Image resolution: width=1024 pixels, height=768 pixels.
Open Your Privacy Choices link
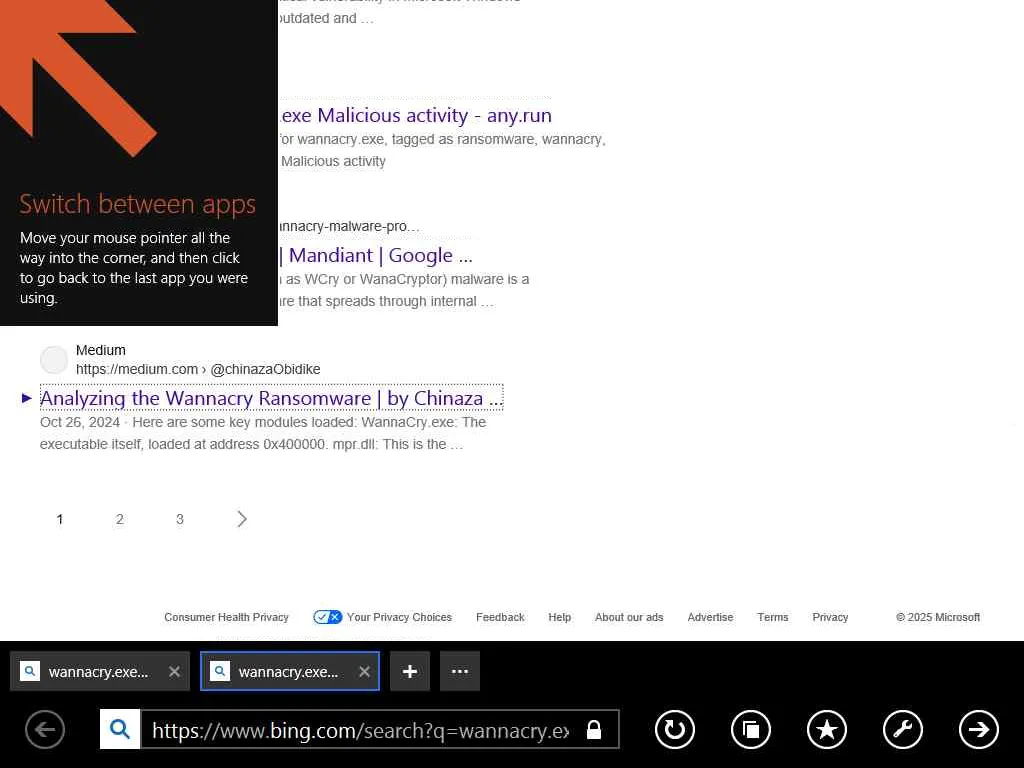click(x=399, y=617)
